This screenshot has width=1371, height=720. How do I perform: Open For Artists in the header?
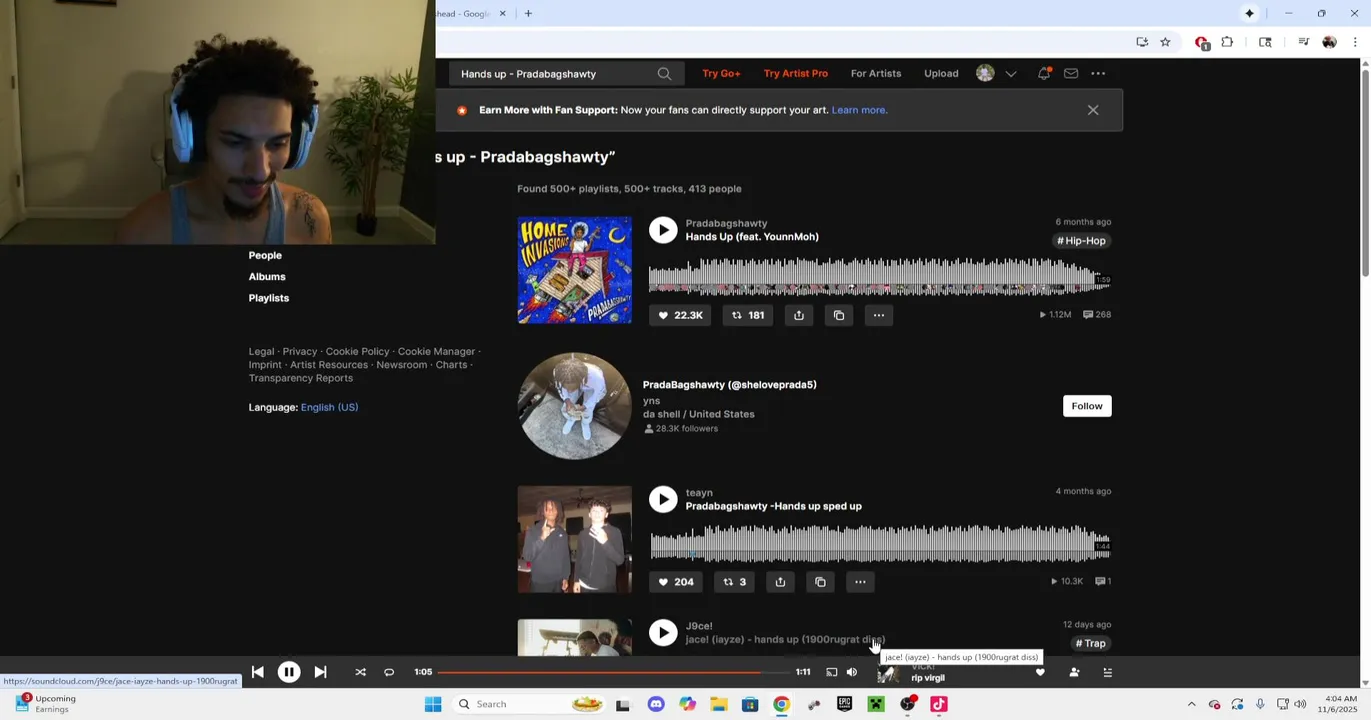tap(876, 73)
